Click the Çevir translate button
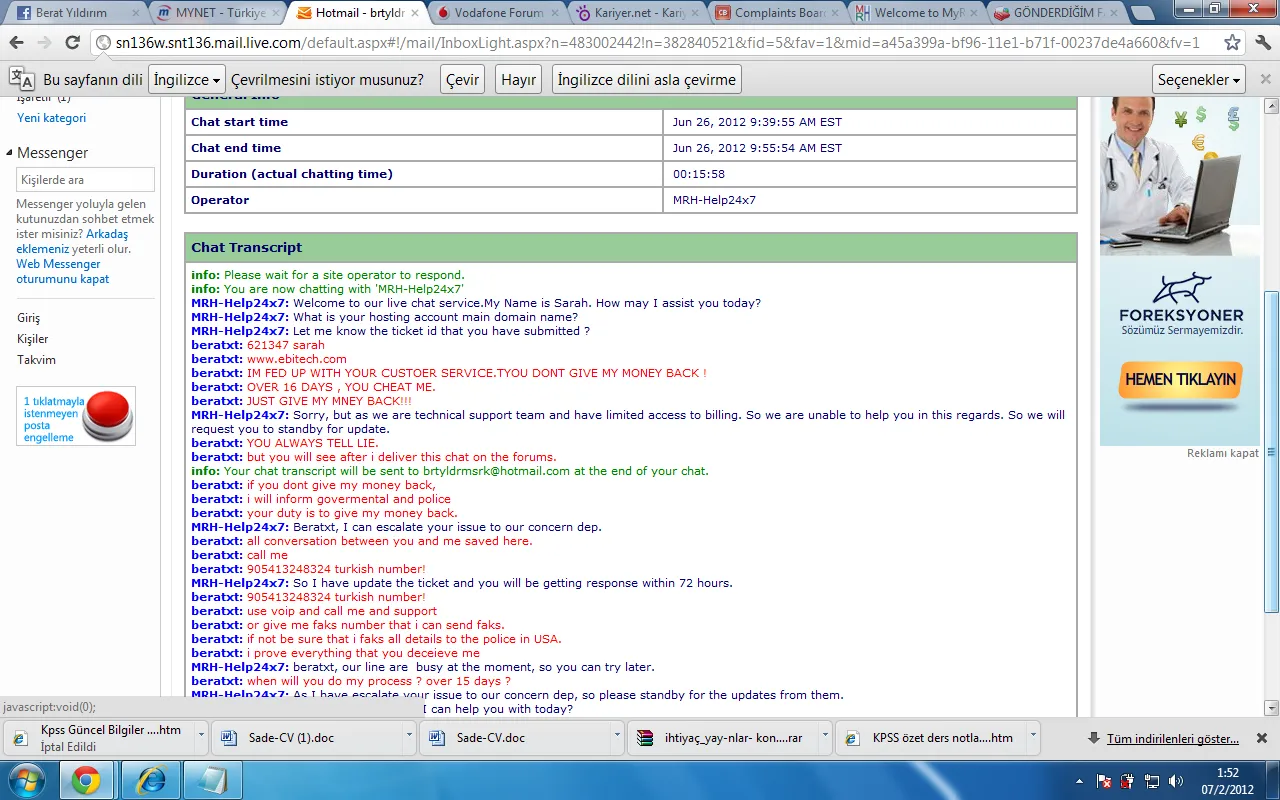Screen dimensions: 1280x800 tap(462, 80)
